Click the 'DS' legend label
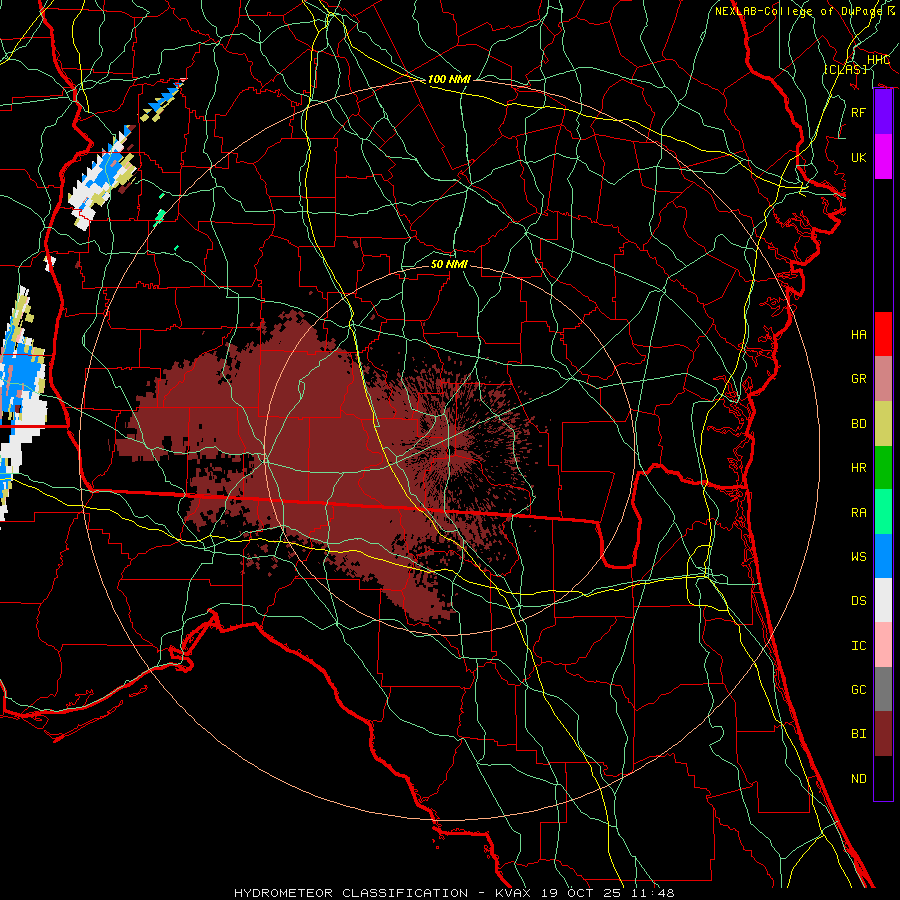 (x=858, y=600)
